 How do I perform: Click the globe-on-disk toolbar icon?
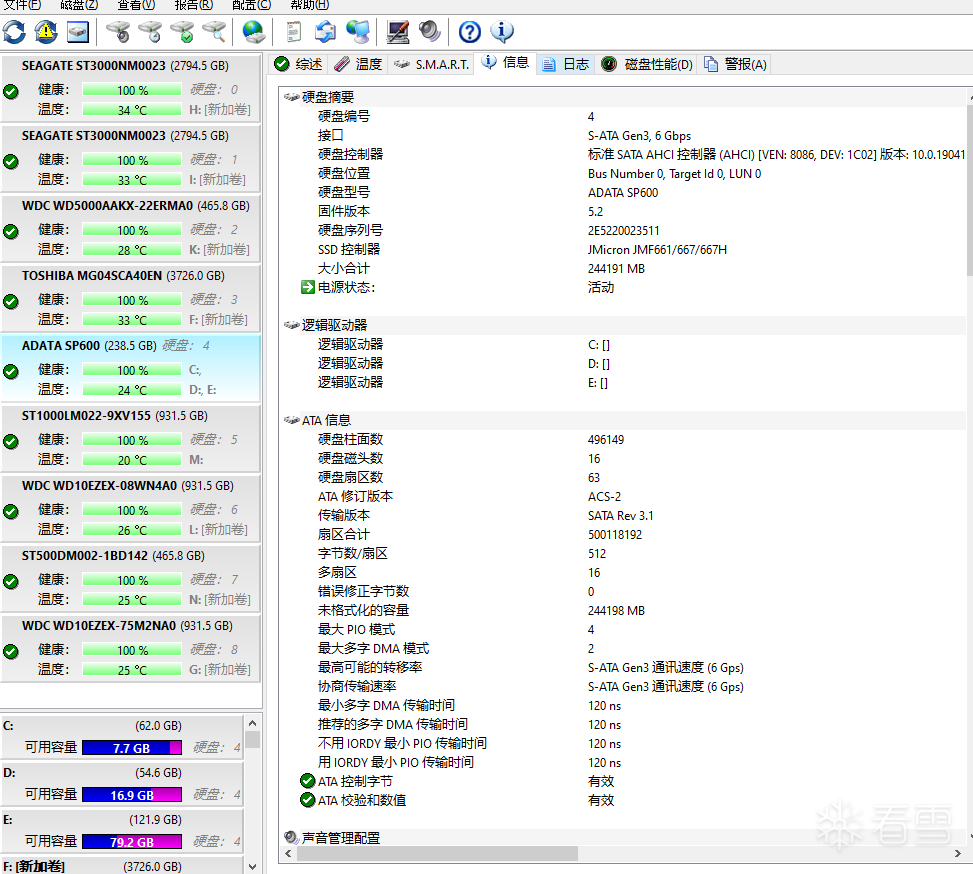tap(254, 32)
